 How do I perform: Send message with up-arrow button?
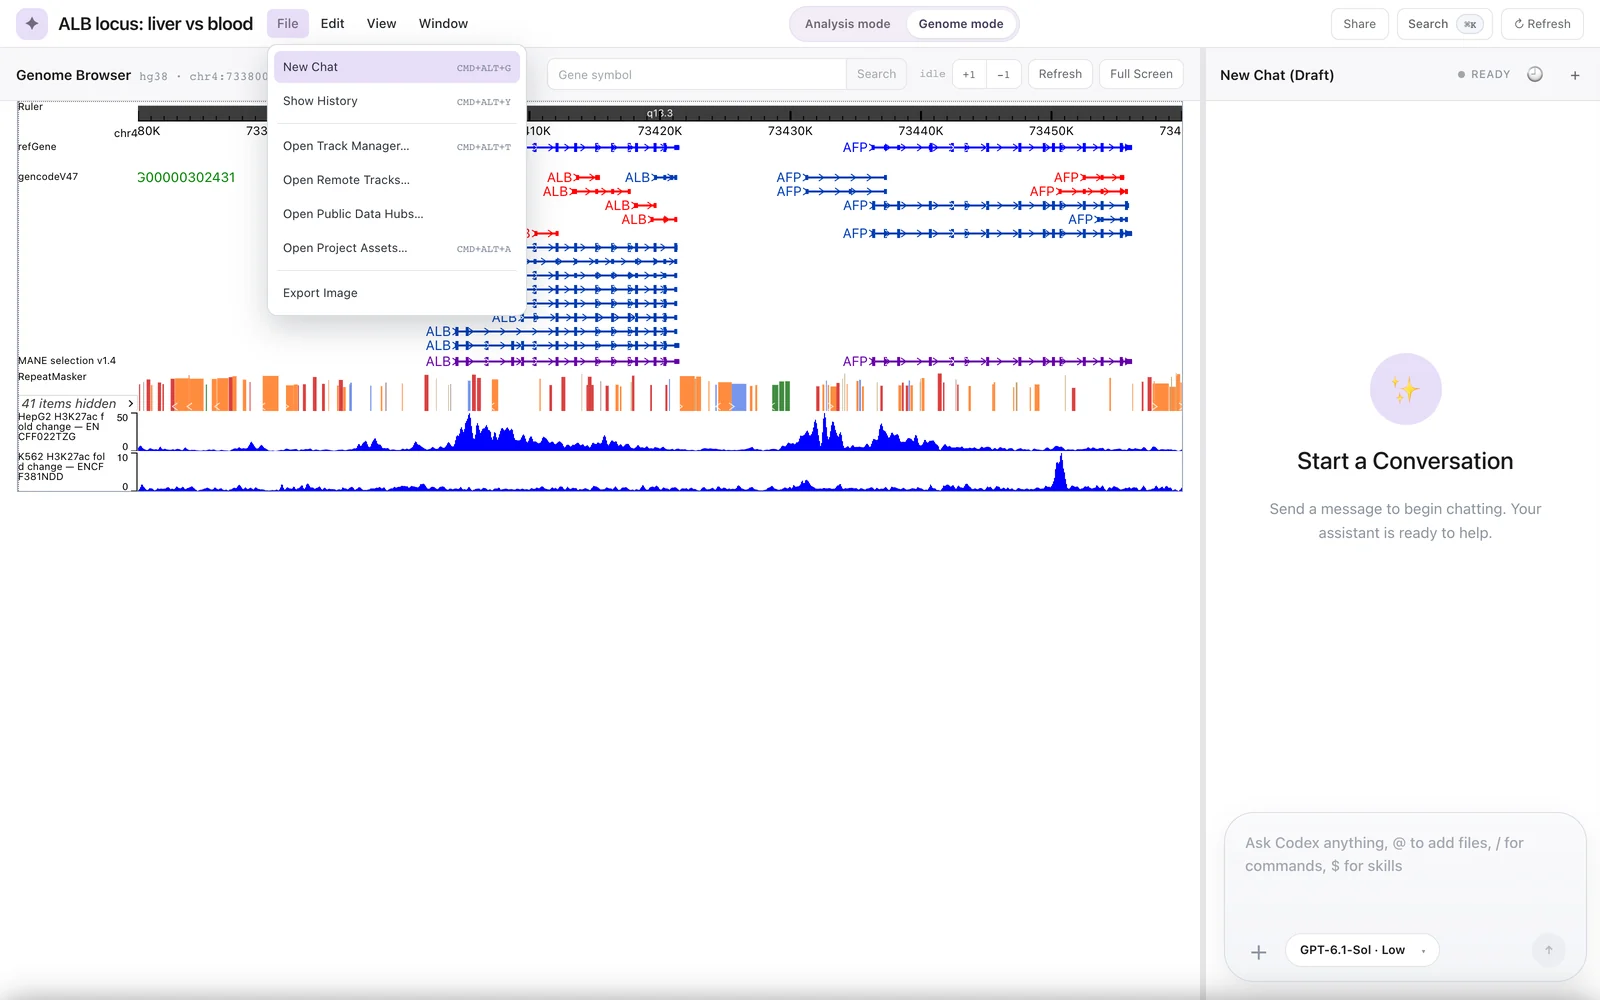click(x=1549, y=950)
